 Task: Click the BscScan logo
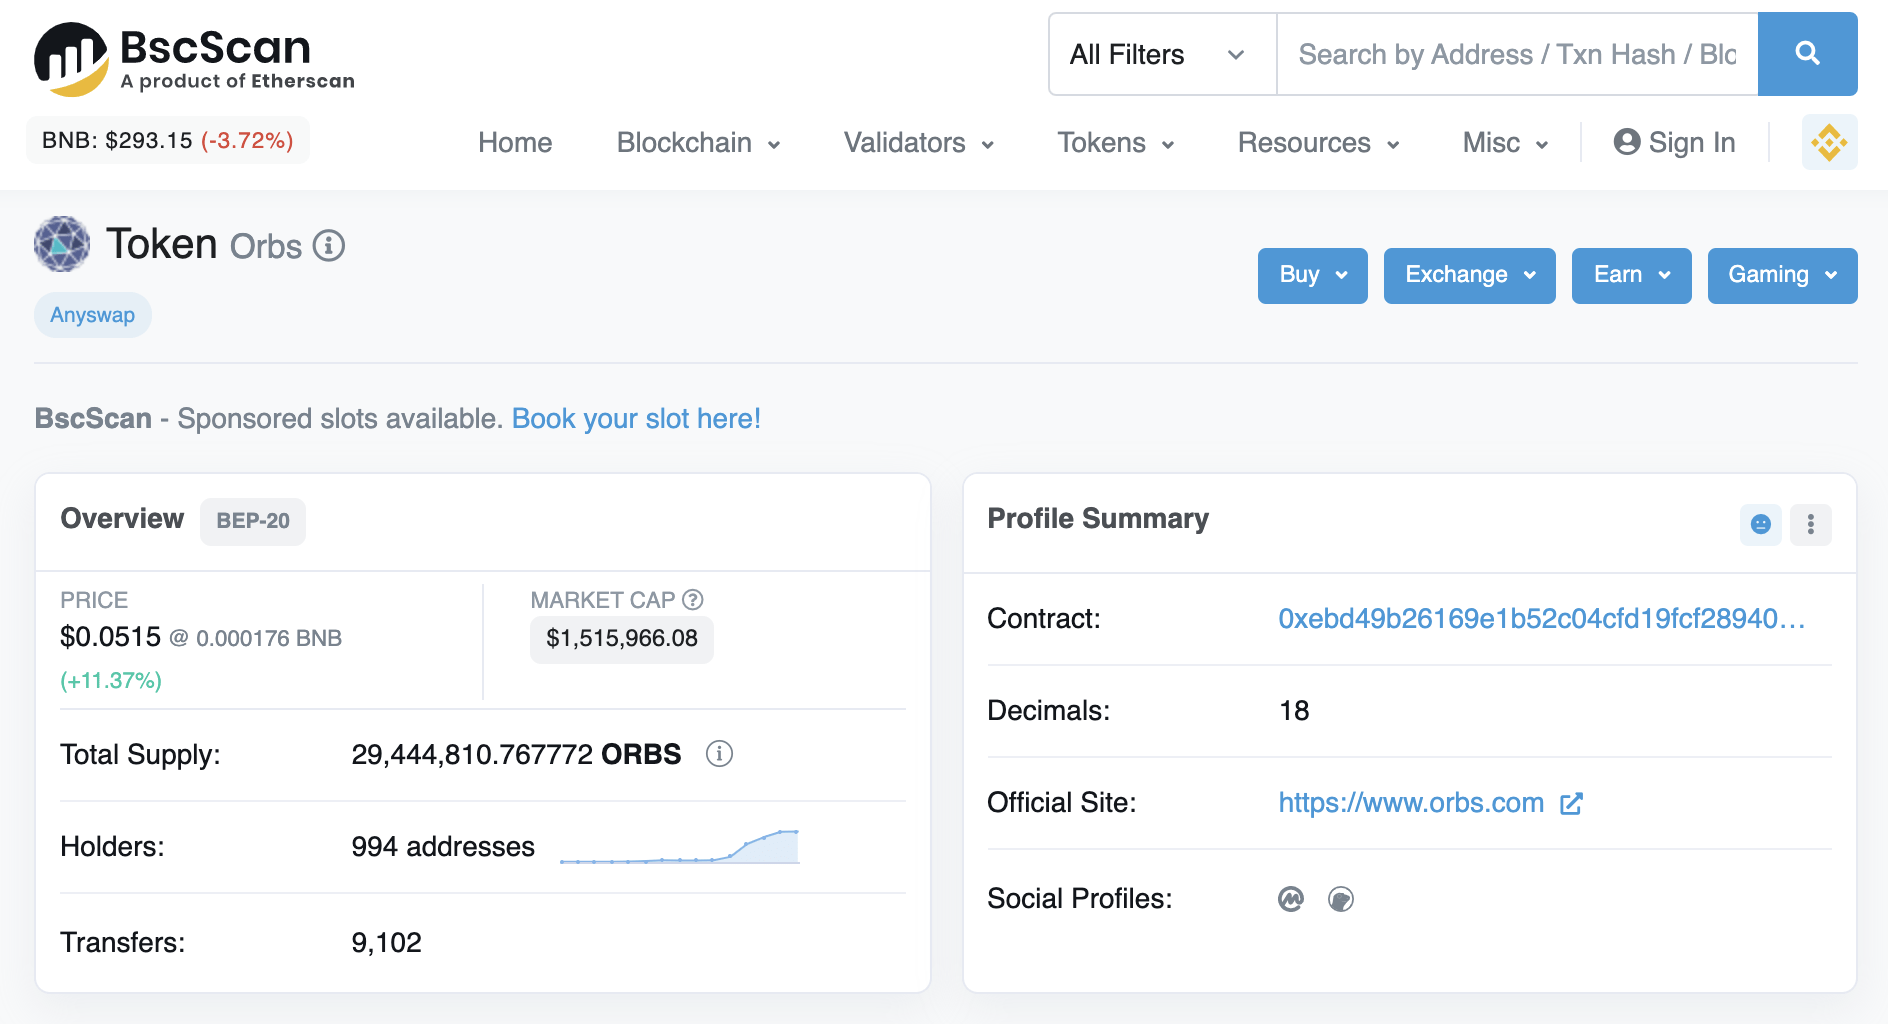point(195,60)
